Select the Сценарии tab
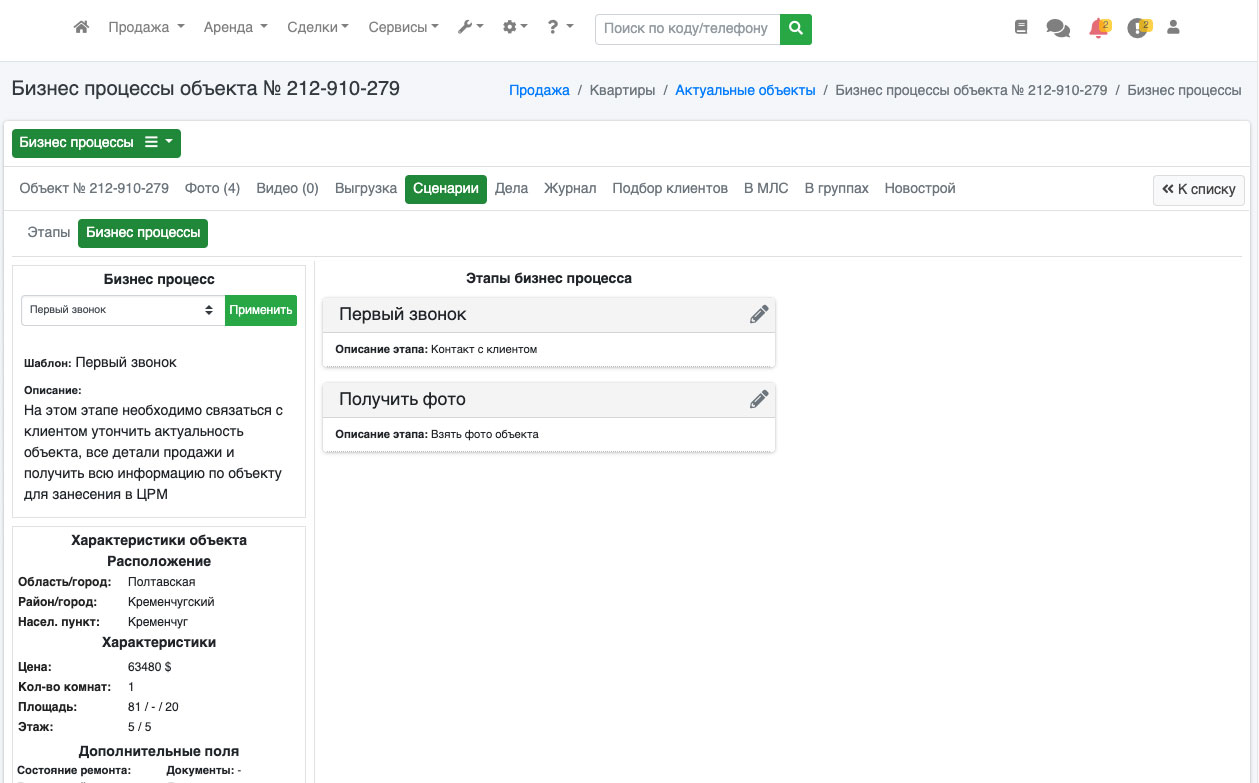Viewport: 1259px width, 783px height. (445, 189)
